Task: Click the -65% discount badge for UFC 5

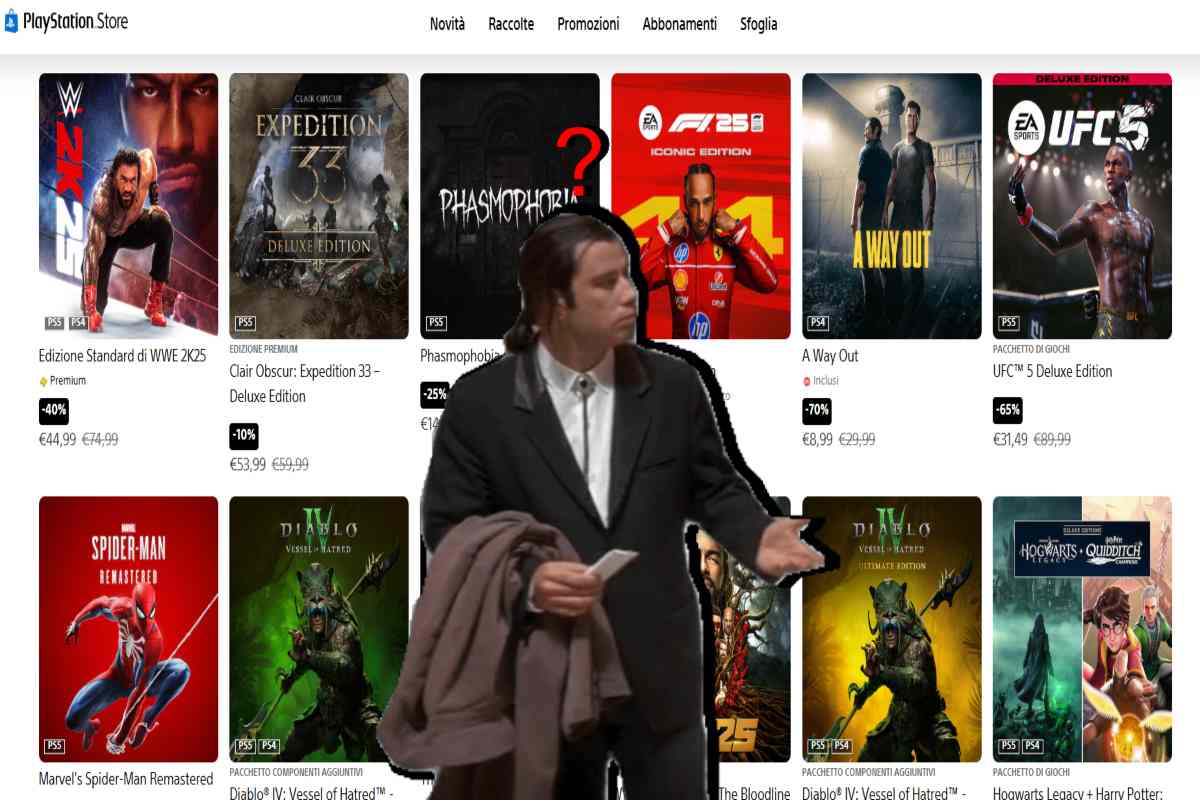Action: click(1007, 411)
